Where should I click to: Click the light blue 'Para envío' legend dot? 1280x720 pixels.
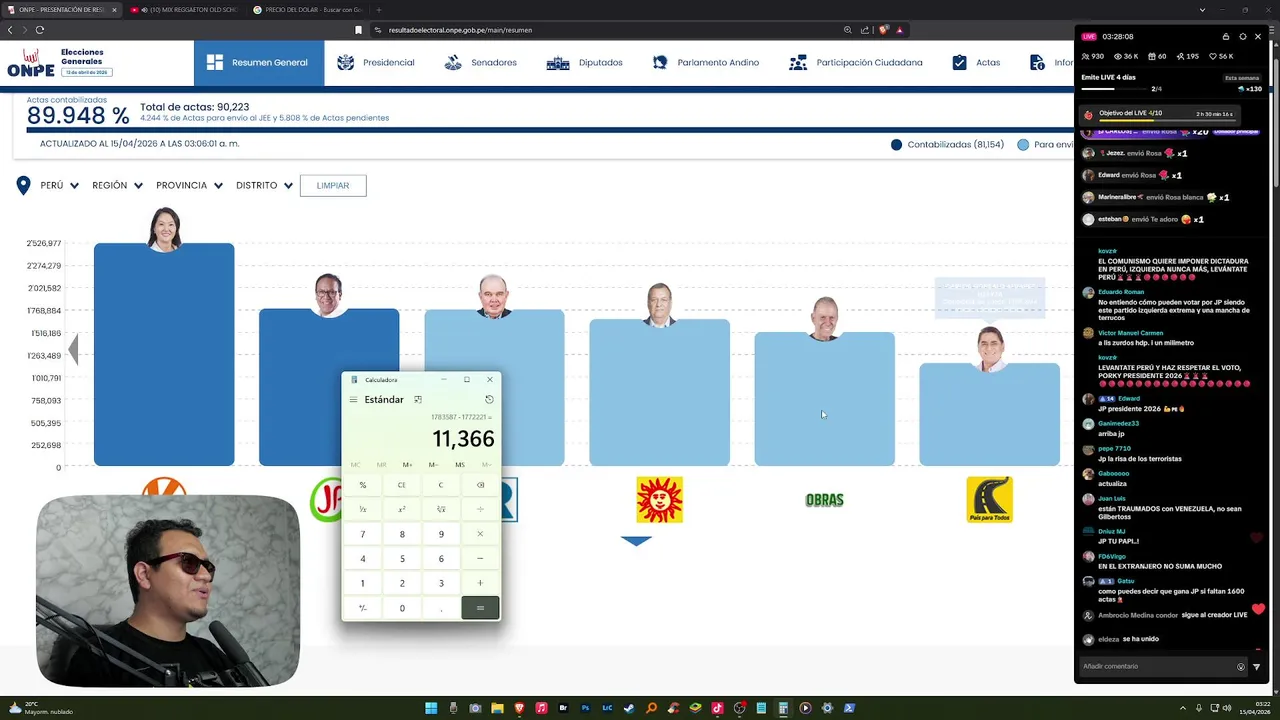tap(1023, 145)
